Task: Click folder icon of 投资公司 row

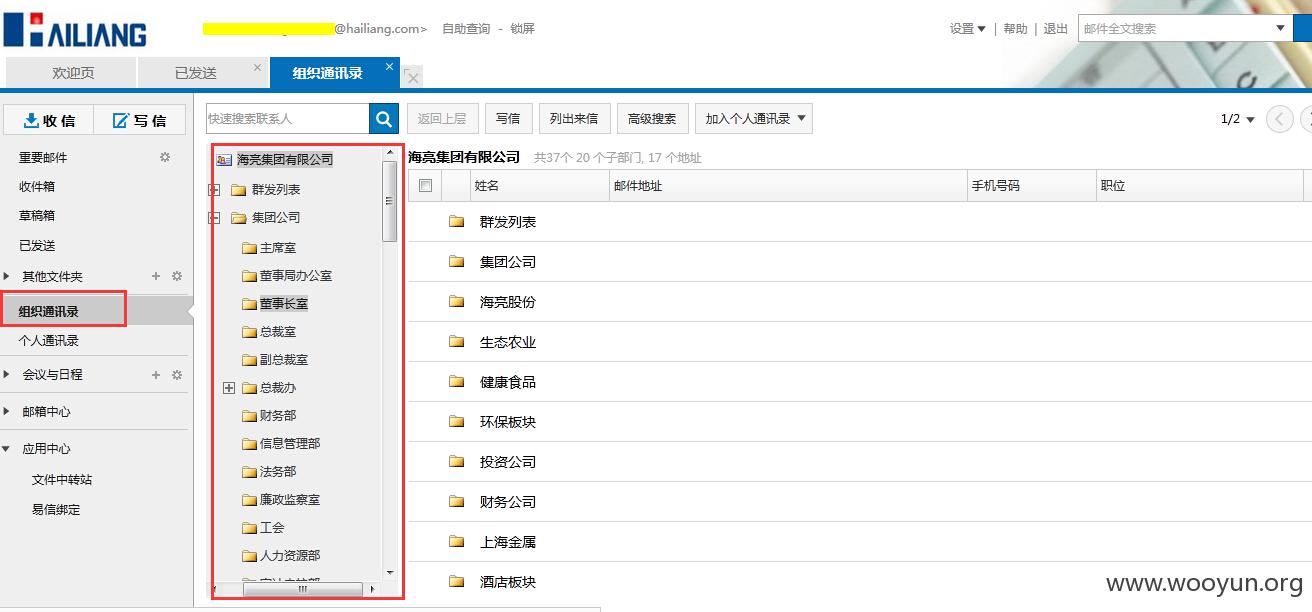Action: pos(457,461)
